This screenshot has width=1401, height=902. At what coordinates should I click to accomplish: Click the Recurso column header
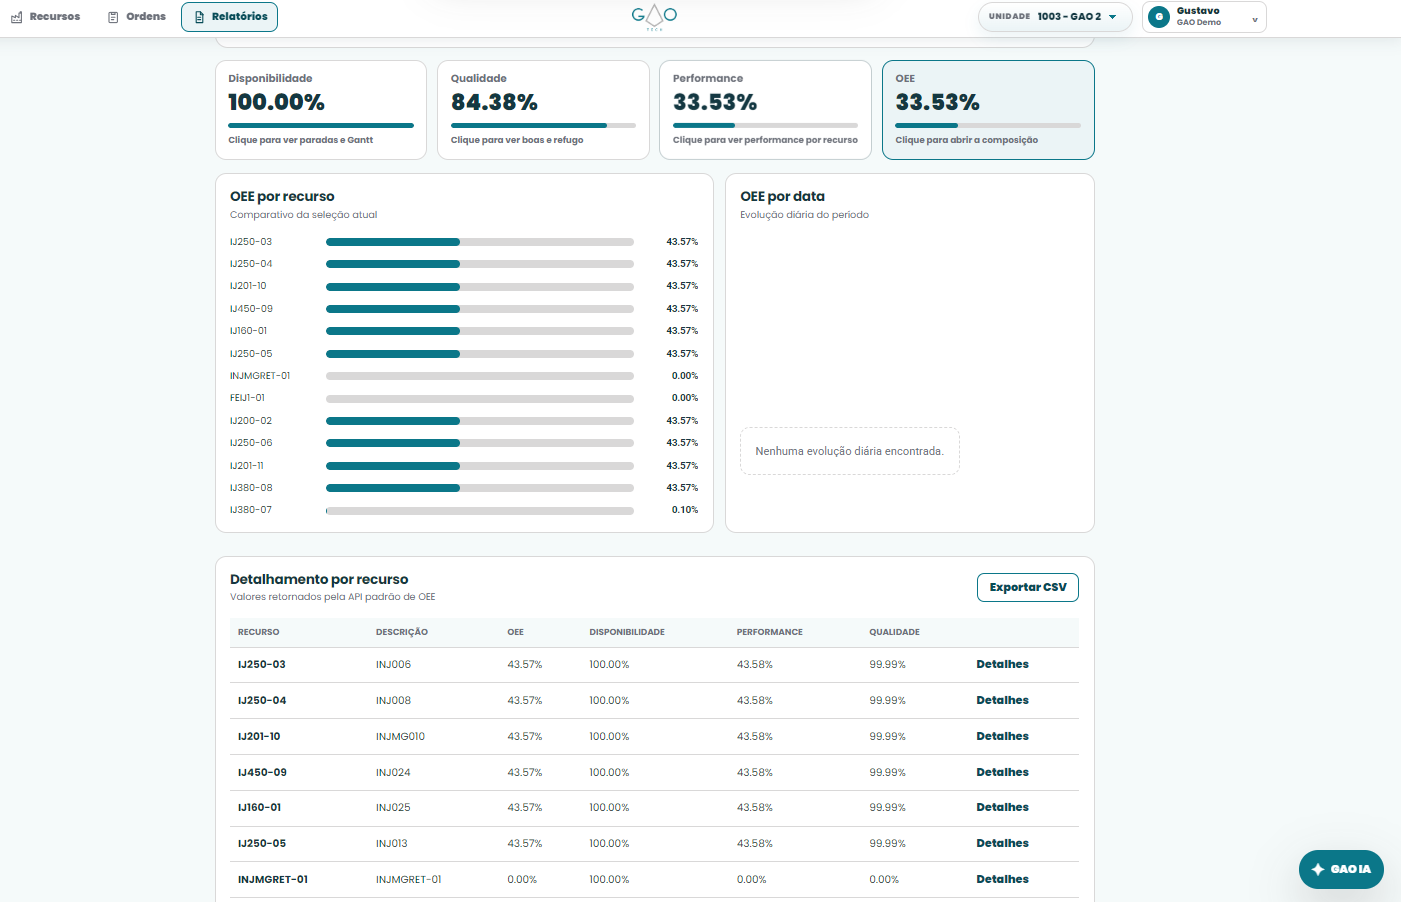click(258, 632)
